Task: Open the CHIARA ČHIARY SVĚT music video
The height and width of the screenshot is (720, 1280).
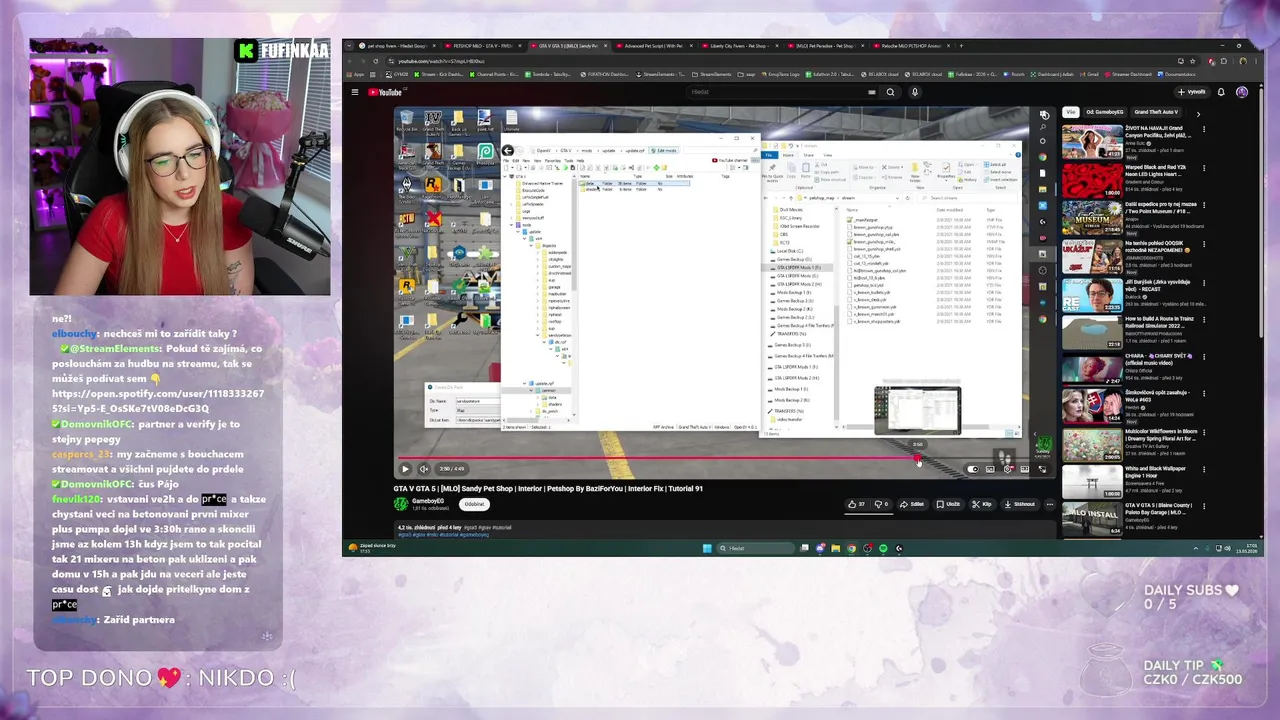Action: pos(1092,369)
